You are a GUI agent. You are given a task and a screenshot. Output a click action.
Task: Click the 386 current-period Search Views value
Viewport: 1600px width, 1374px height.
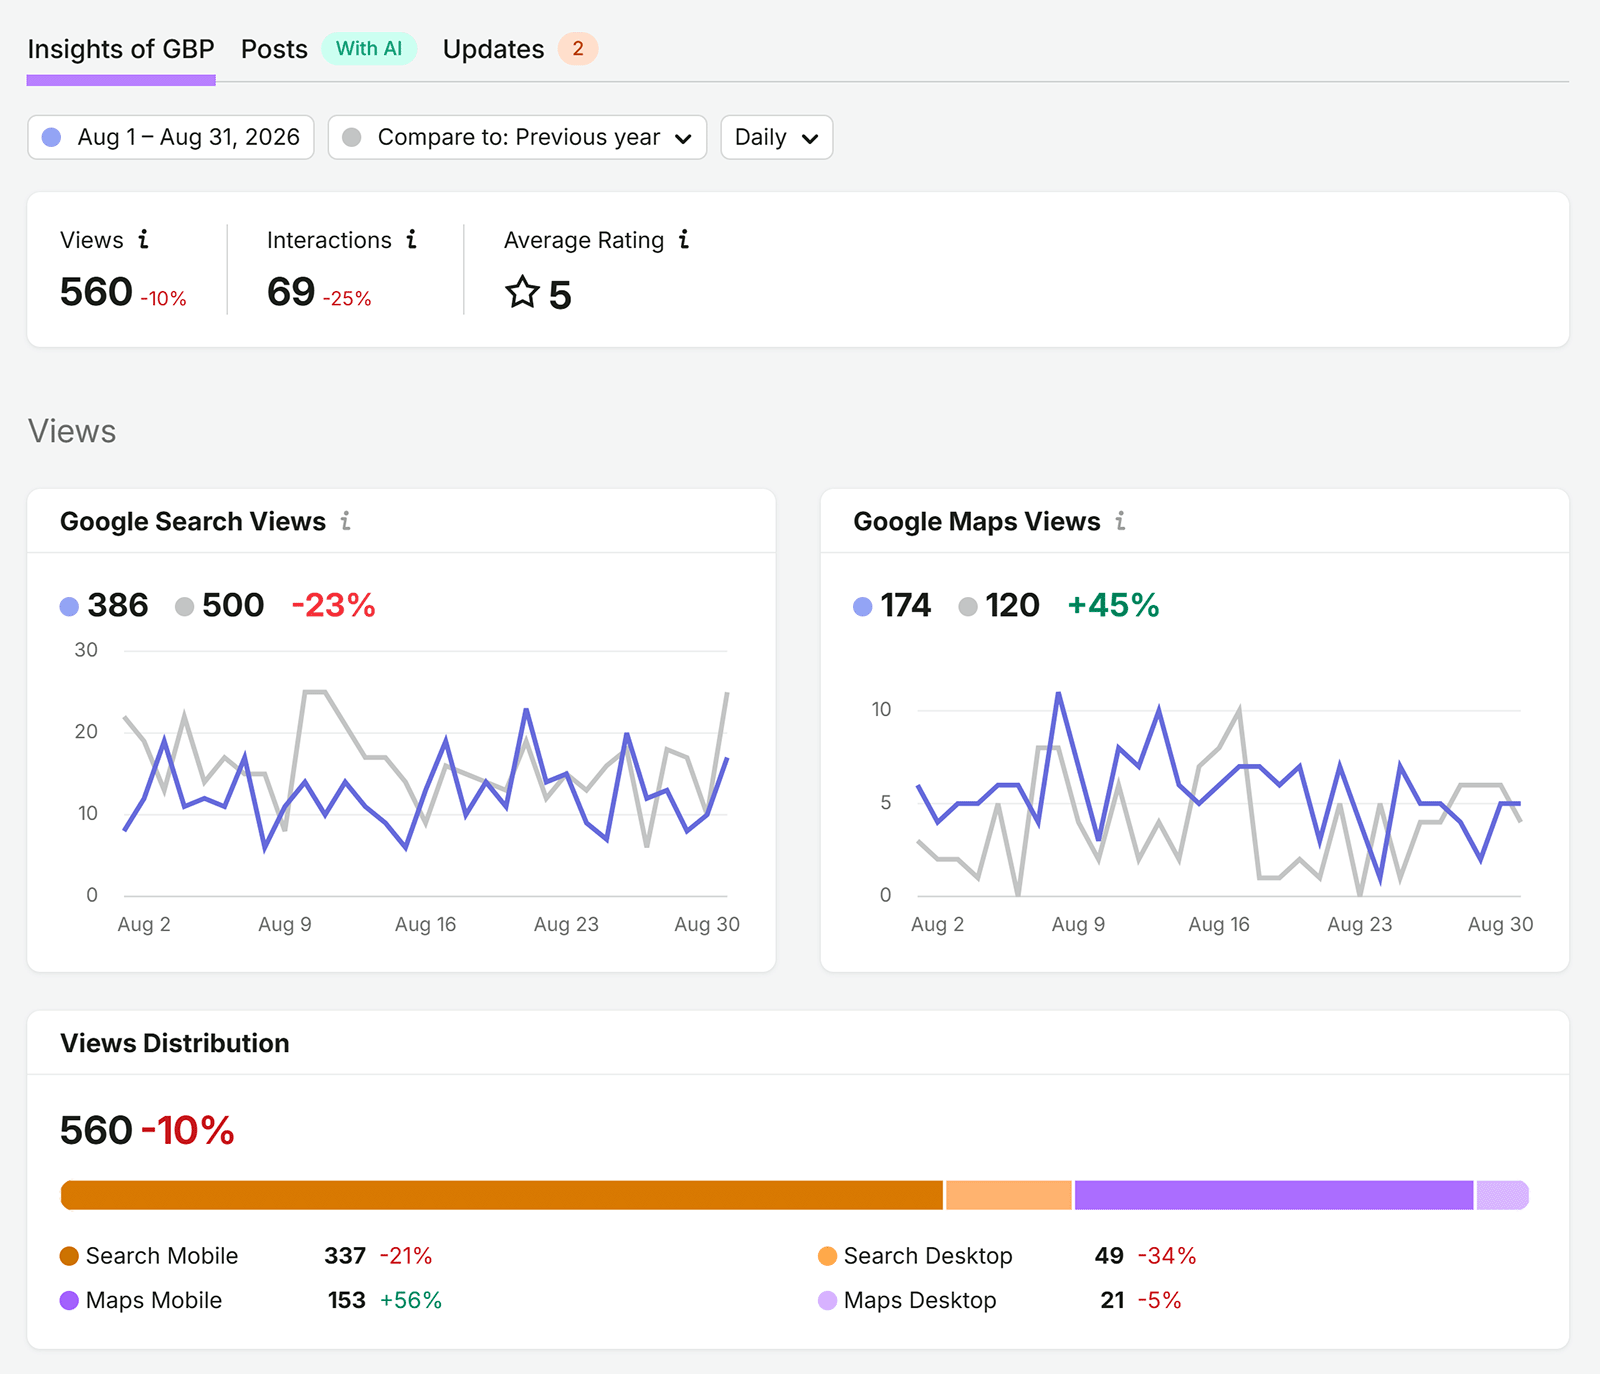click(x=118, y=605)
